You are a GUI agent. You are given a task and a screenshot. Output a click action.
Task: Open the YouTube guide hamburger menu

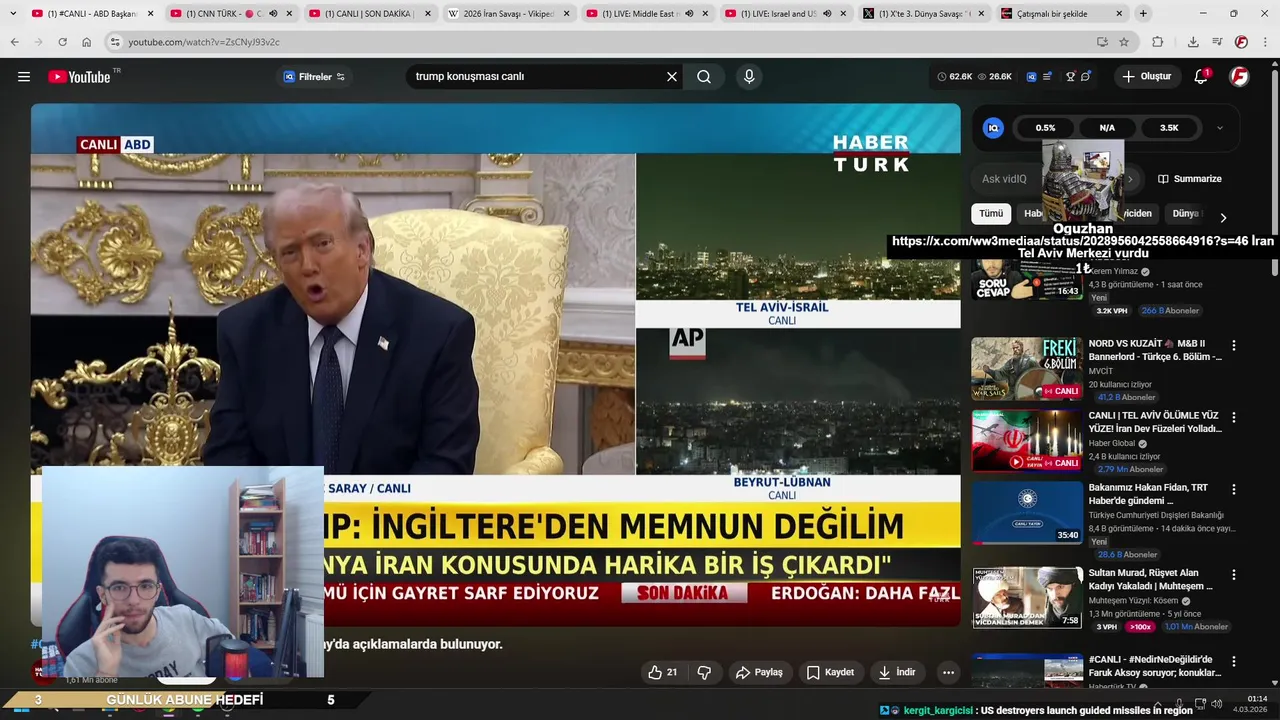point(24,77)
